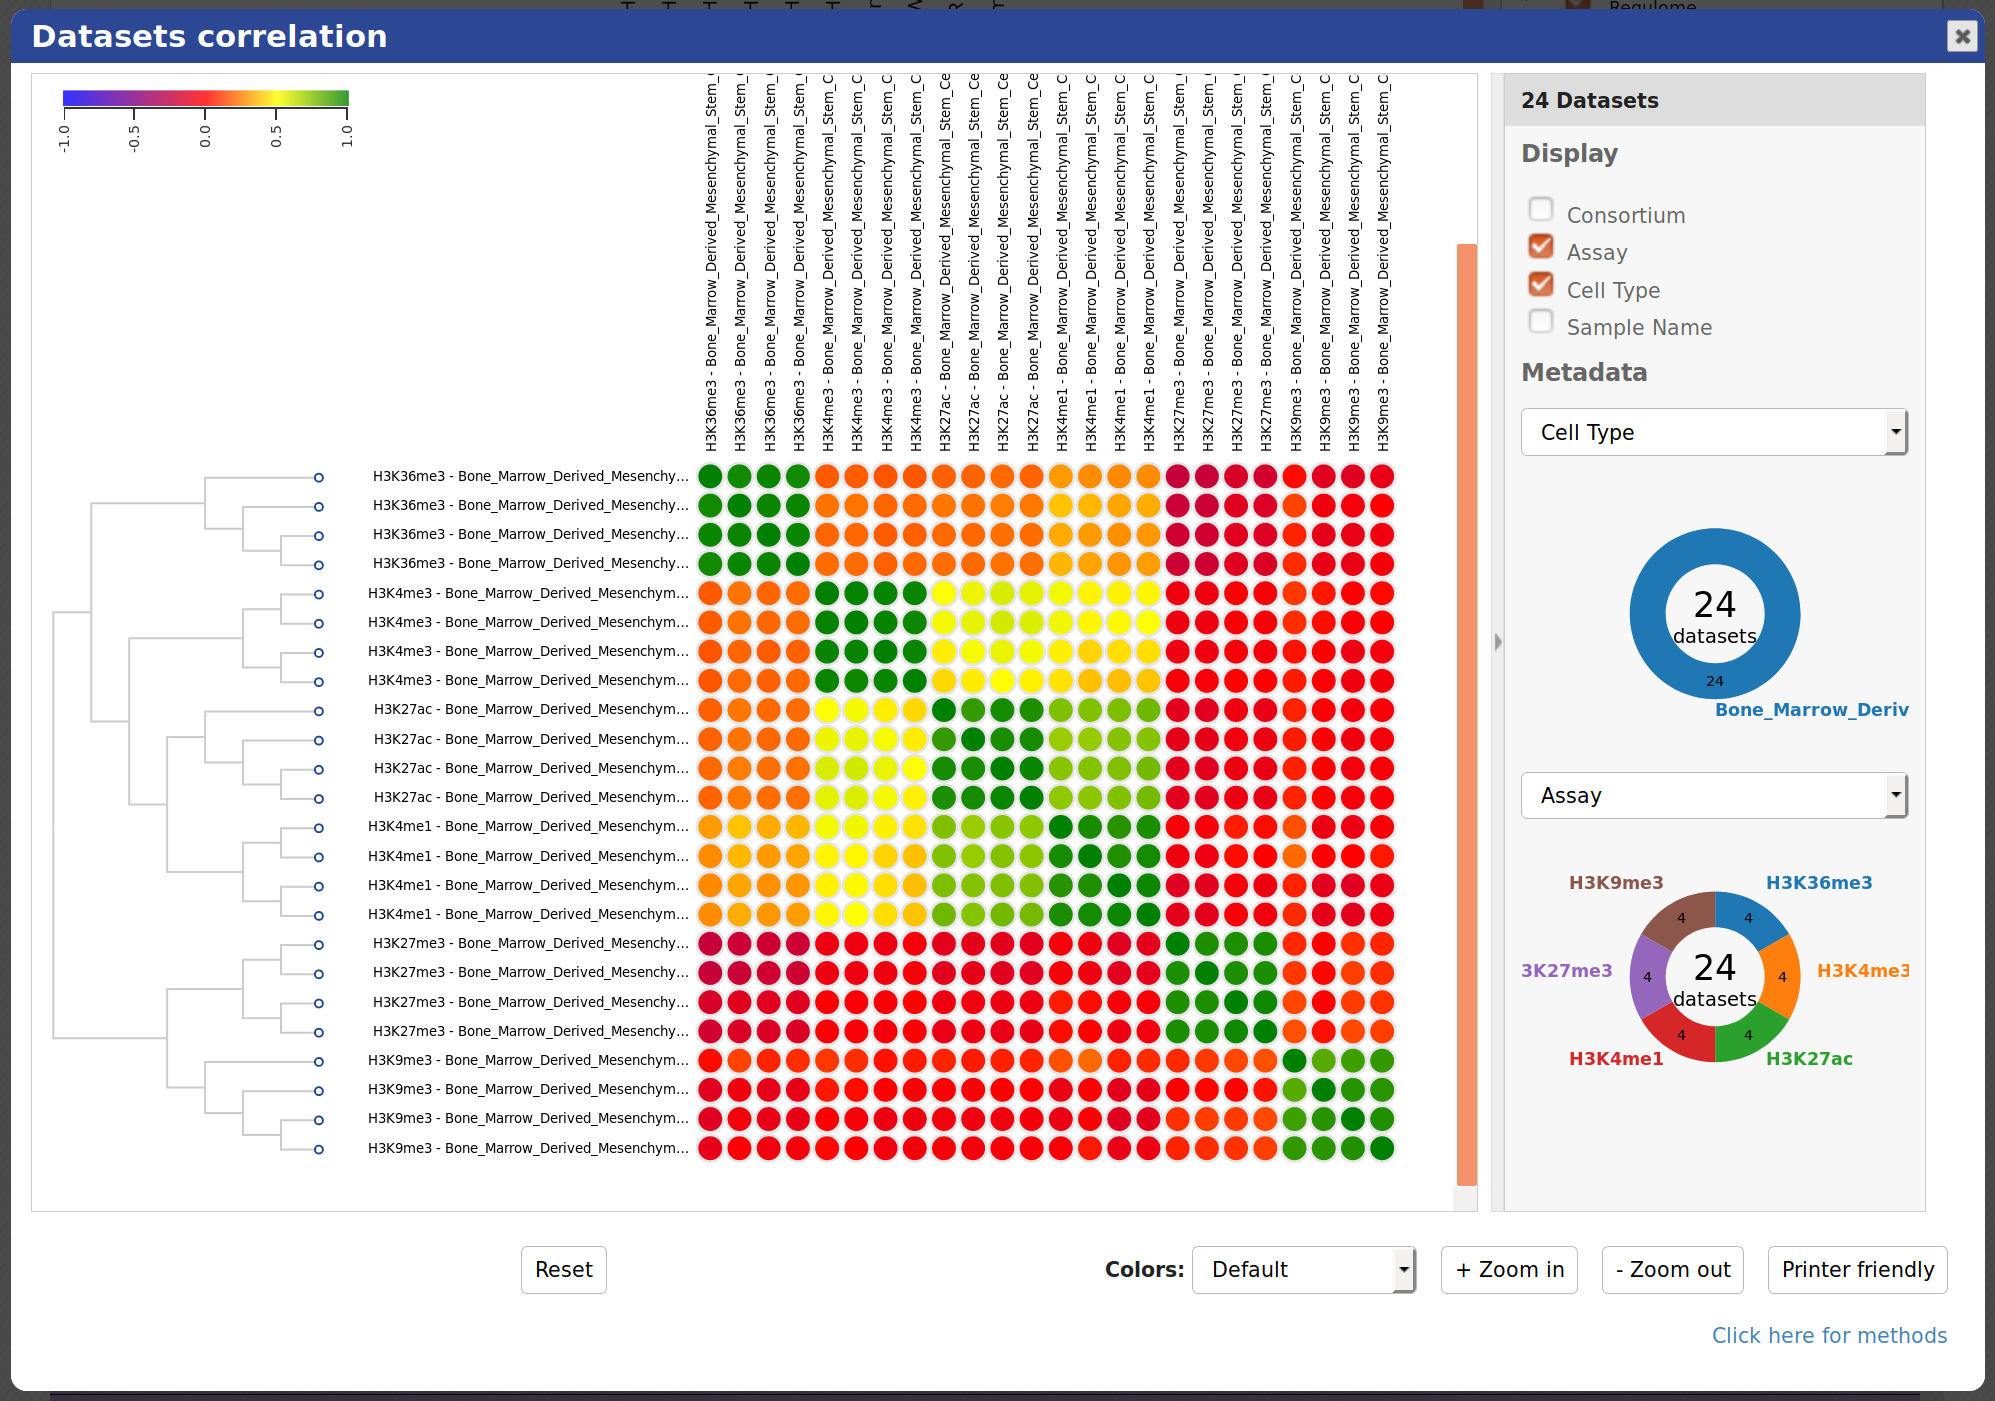Click the purple H3K27me3 donut segment
1995x1401 pixels.
point(1647,977)
